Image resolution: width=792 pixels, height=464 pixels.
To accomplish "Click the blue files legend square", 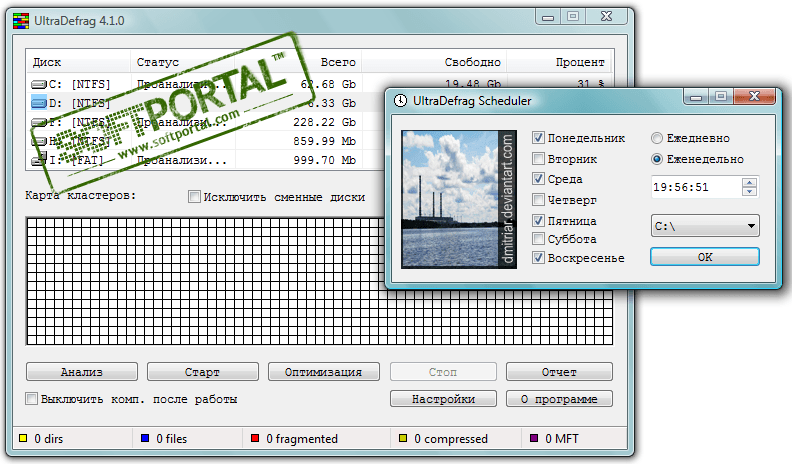I will click(145, 438).
